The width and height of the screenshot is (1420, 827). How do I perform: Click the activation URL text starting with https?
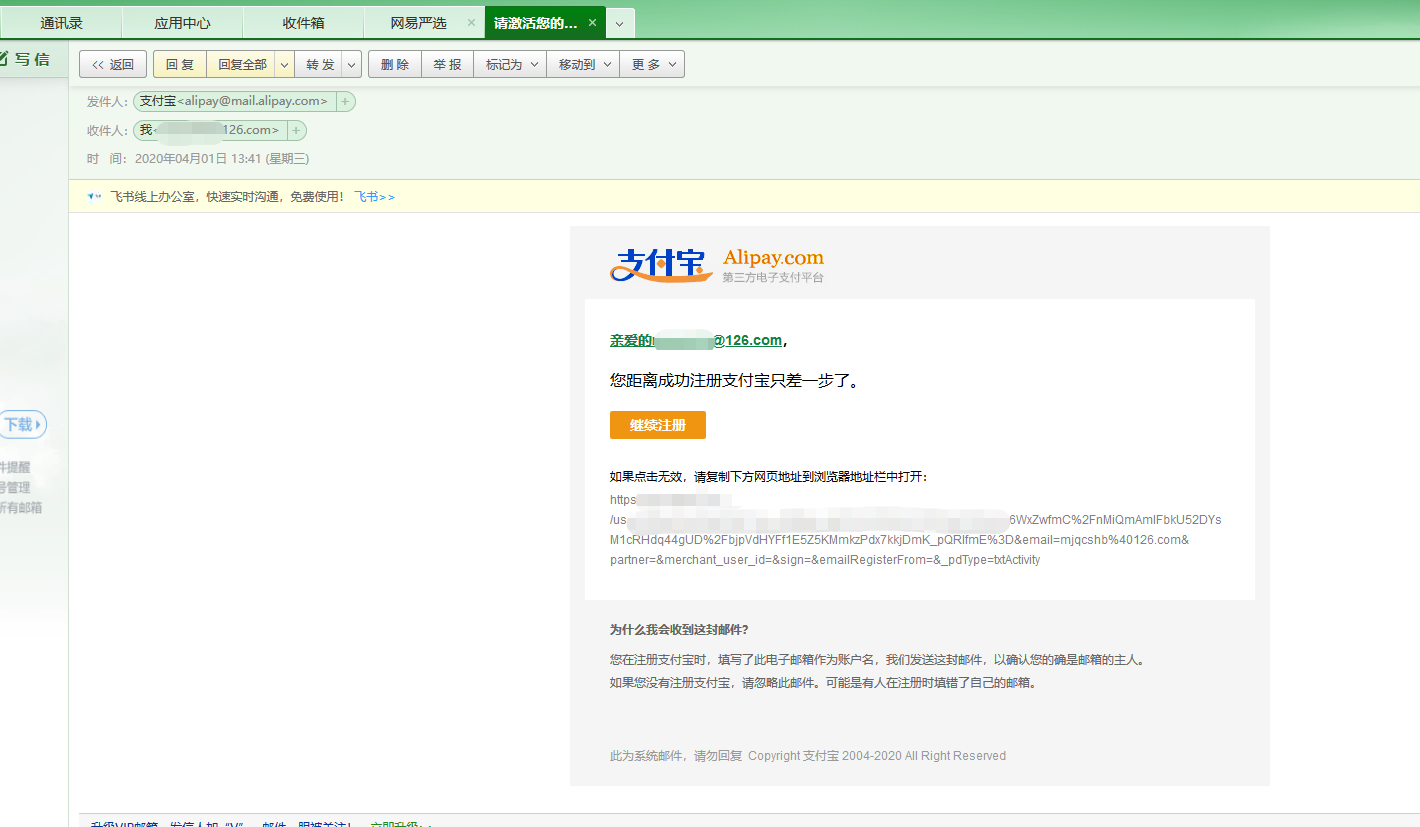tap(915, 530)
